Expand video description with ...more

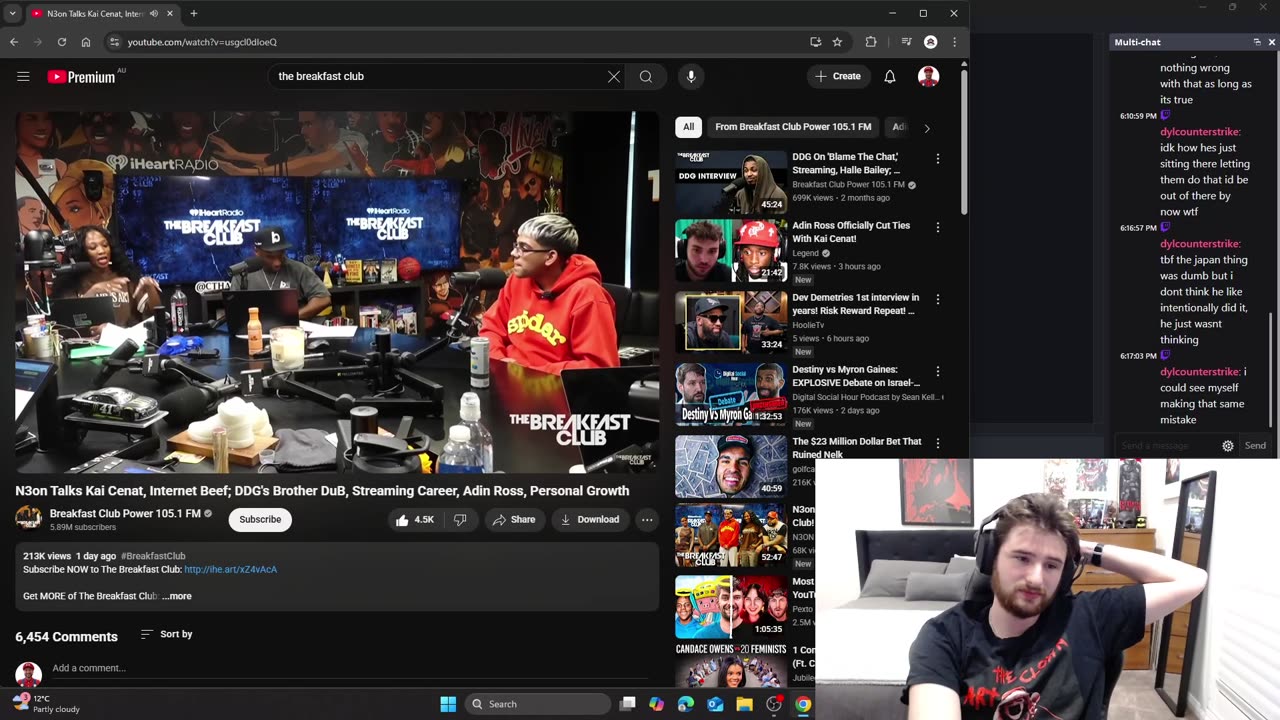[177, 596]
